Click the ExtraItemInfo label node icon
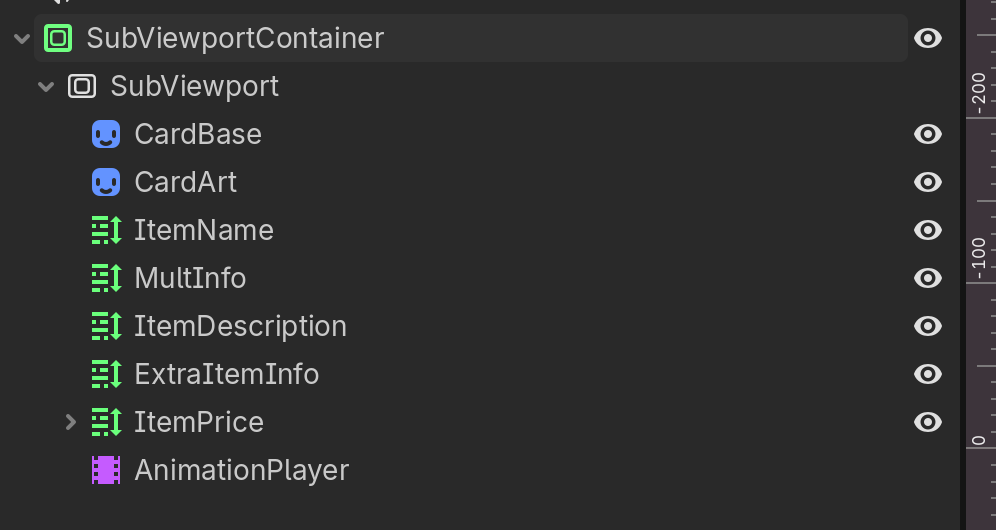 coord(106,374)
